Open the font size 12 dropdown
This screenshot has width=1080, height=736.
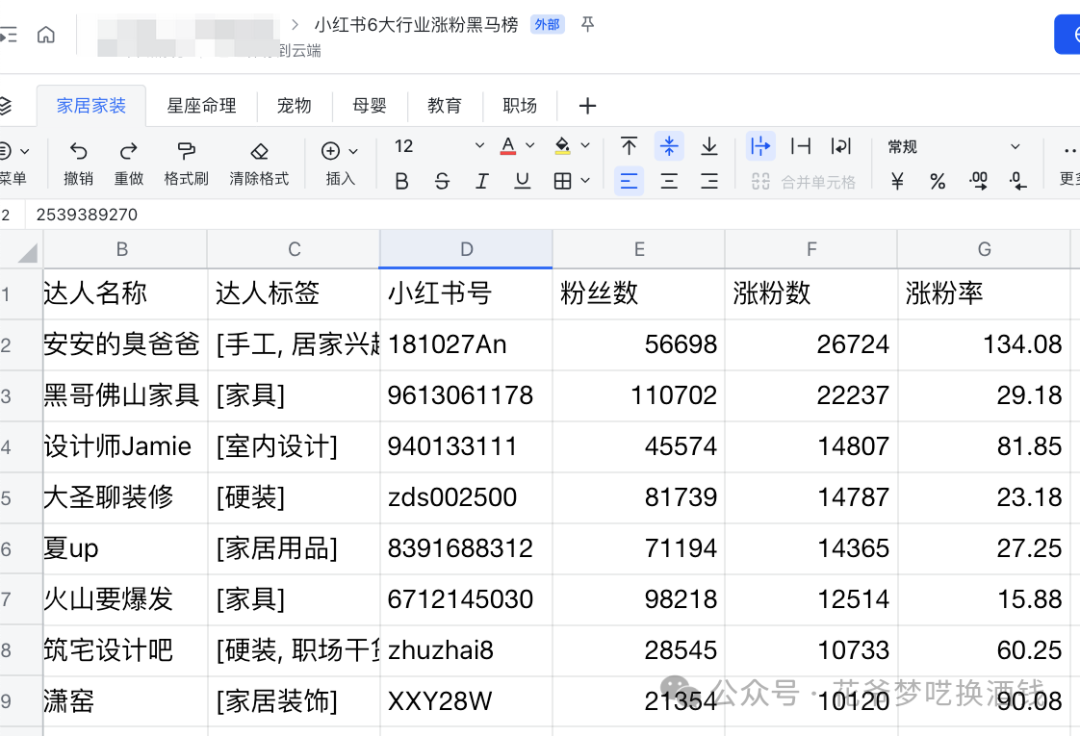coord(439,146)
